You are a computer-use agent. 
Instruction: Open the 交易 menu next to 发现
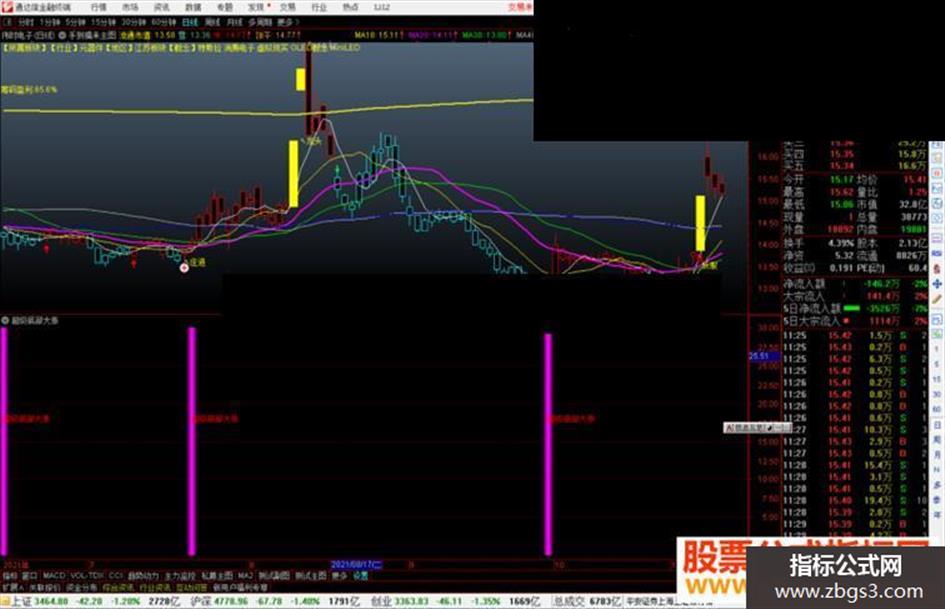(288, 7)
